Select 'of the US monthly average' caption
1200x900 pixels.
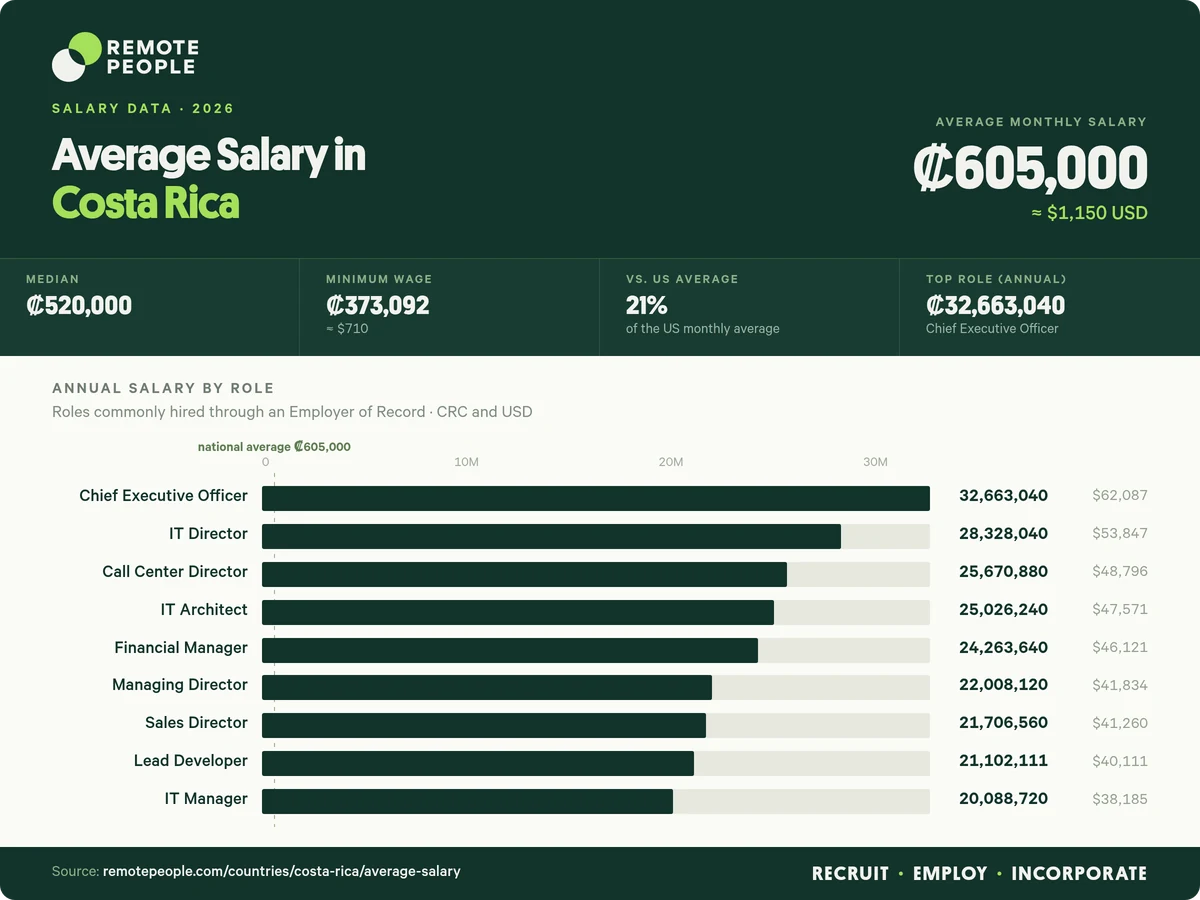pyautogui.click(x=703, y=328)
